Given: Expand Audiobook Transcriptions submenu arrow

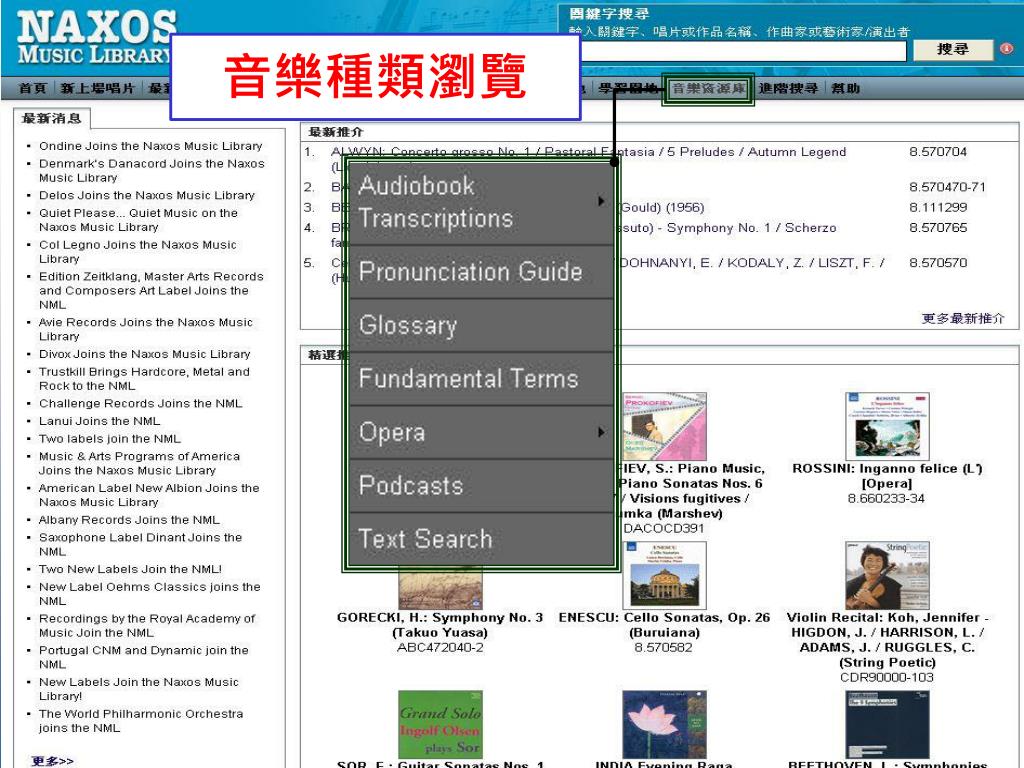Looking at the screenshot, I should 601,201.
